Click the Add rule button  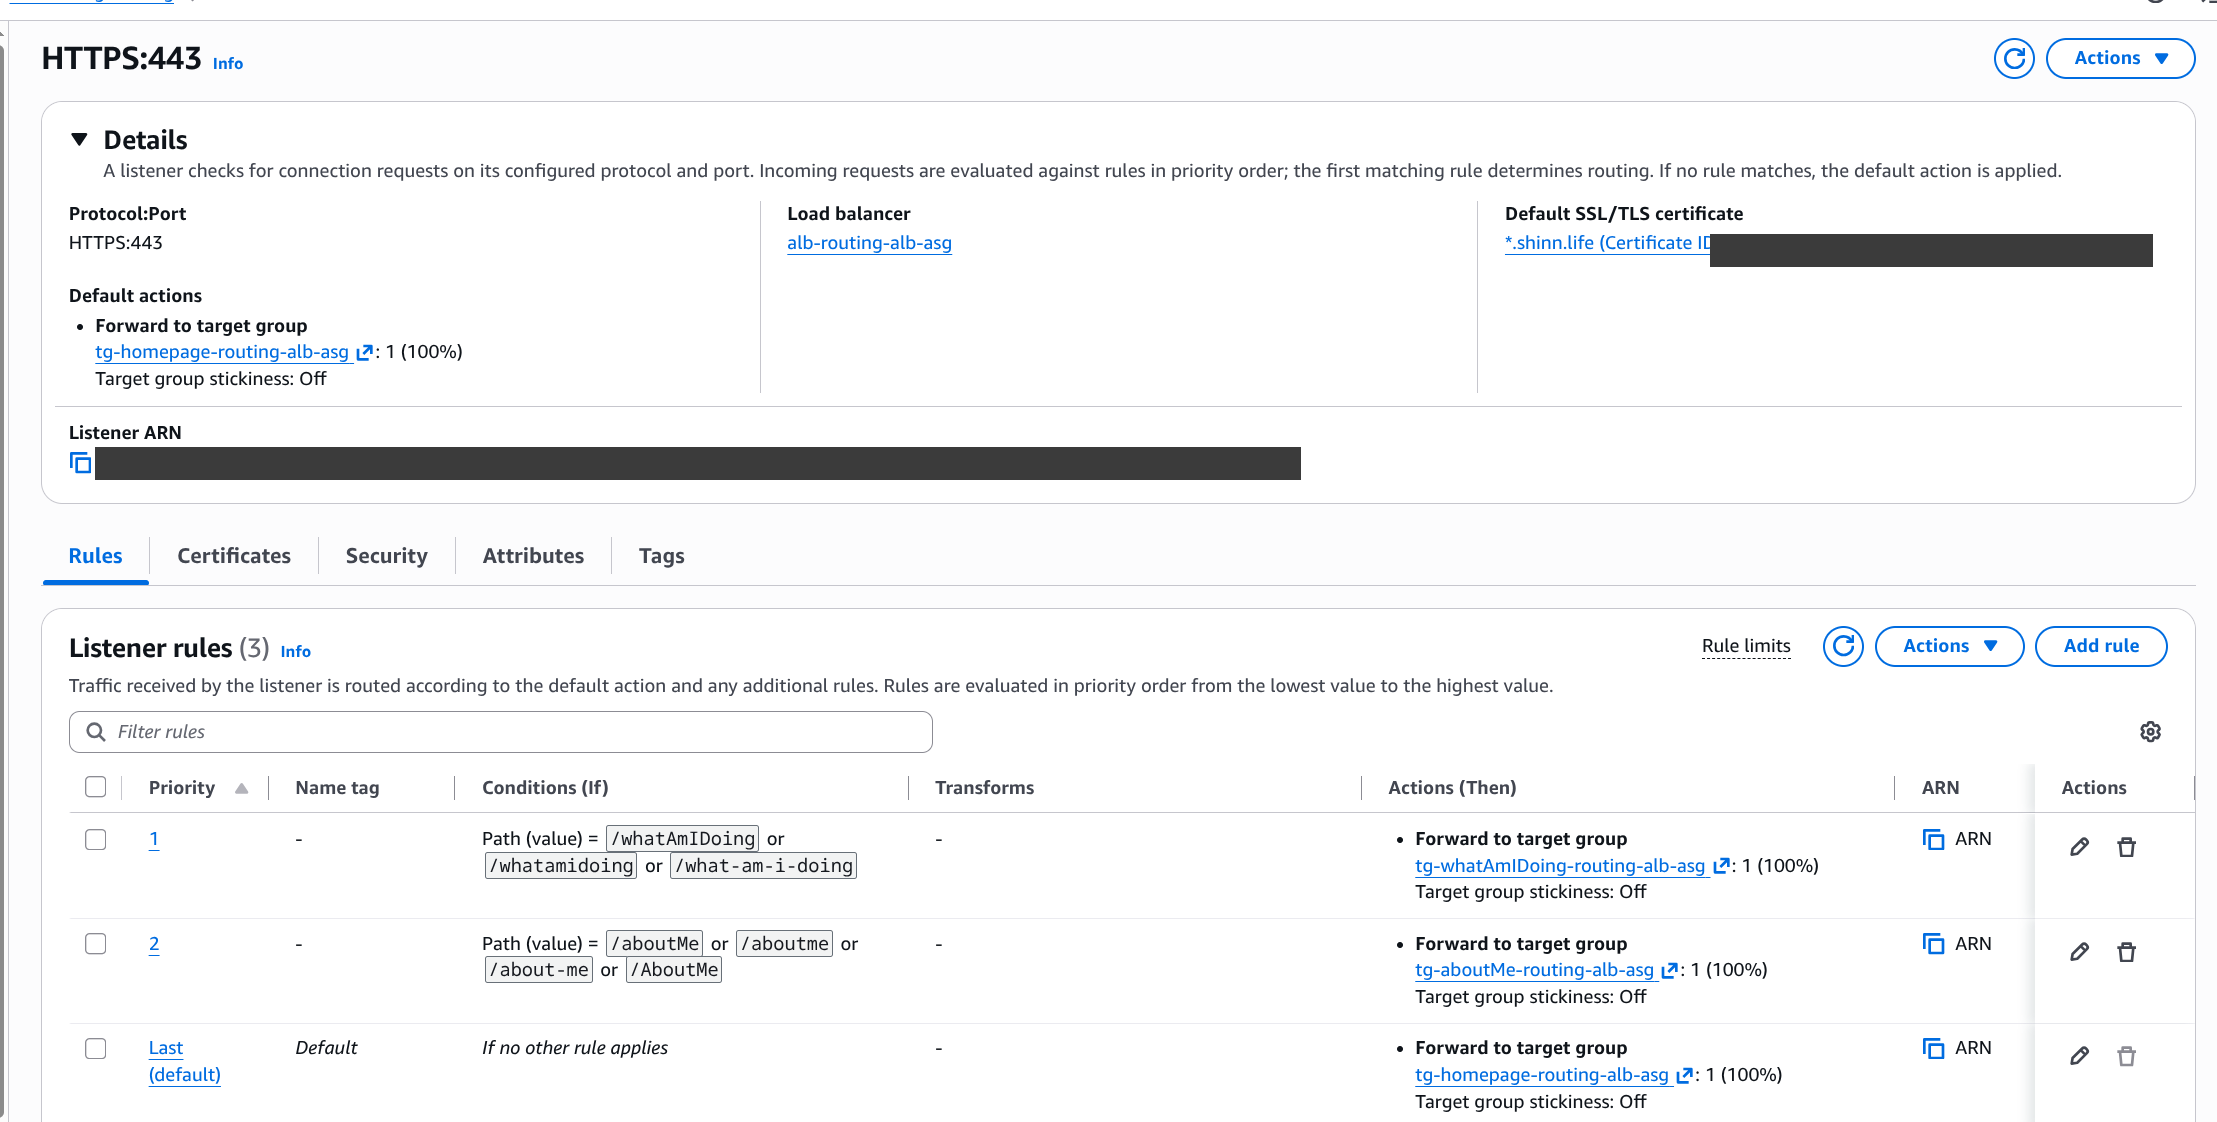pyautogui.click(x=2101, y=646)
